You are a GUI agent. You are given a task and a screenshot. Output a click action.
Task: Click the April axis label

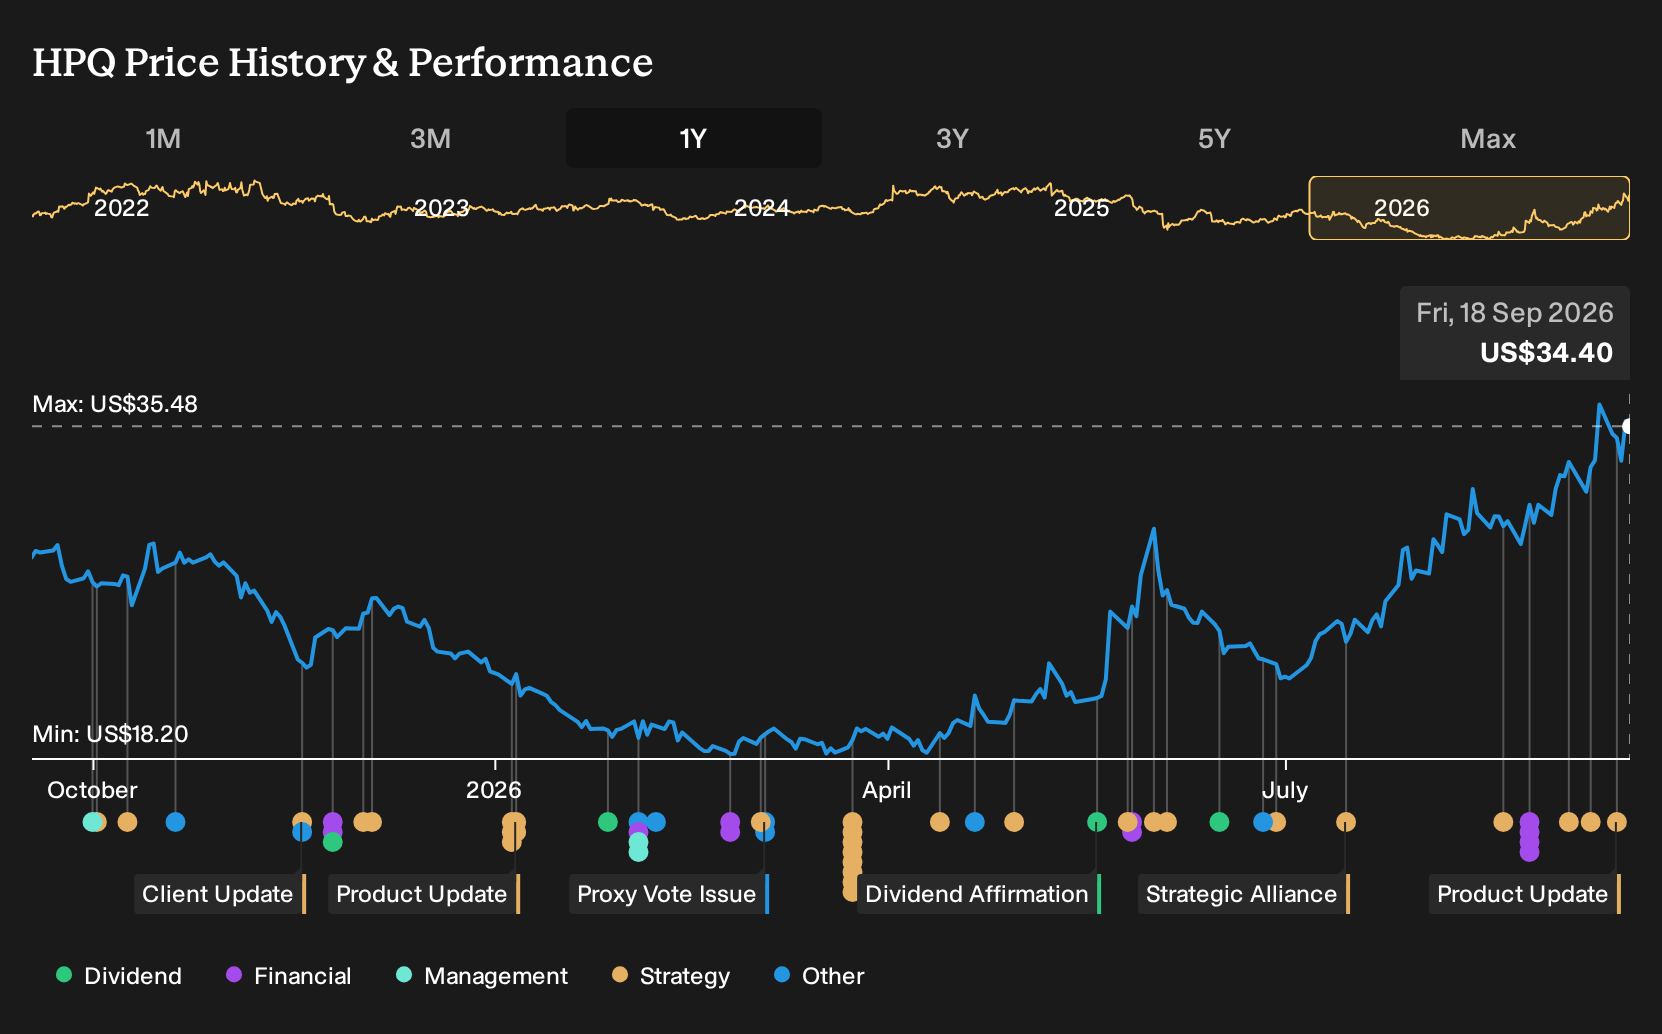pos(887,790)
